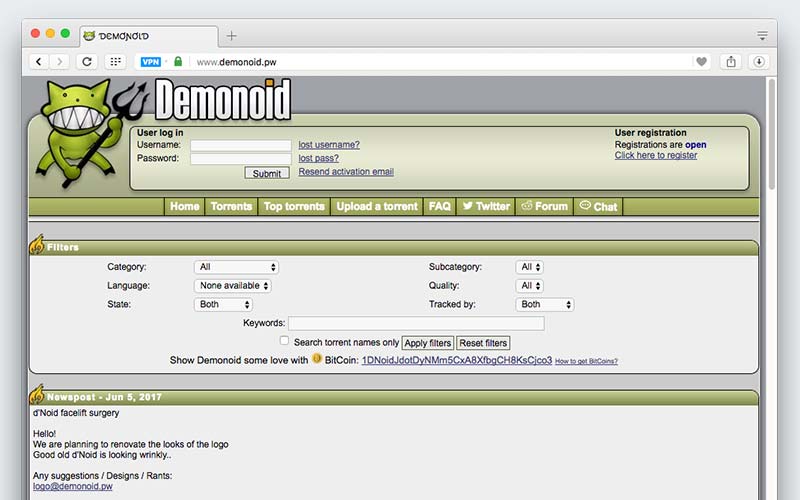Click the BitCoin address link
Viewport: 800px width, 500px height.
coord(457,360)
